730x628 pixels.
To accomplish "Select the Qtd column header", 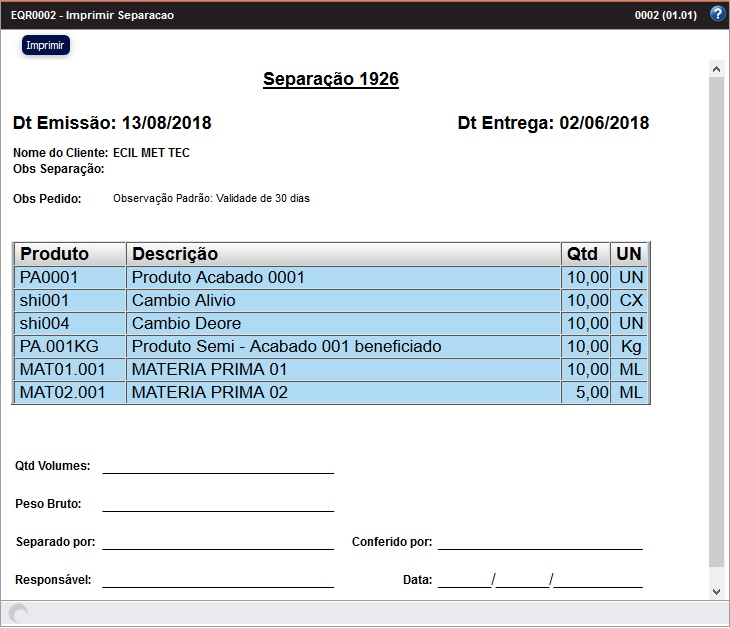I will click(x=585, y=254).
